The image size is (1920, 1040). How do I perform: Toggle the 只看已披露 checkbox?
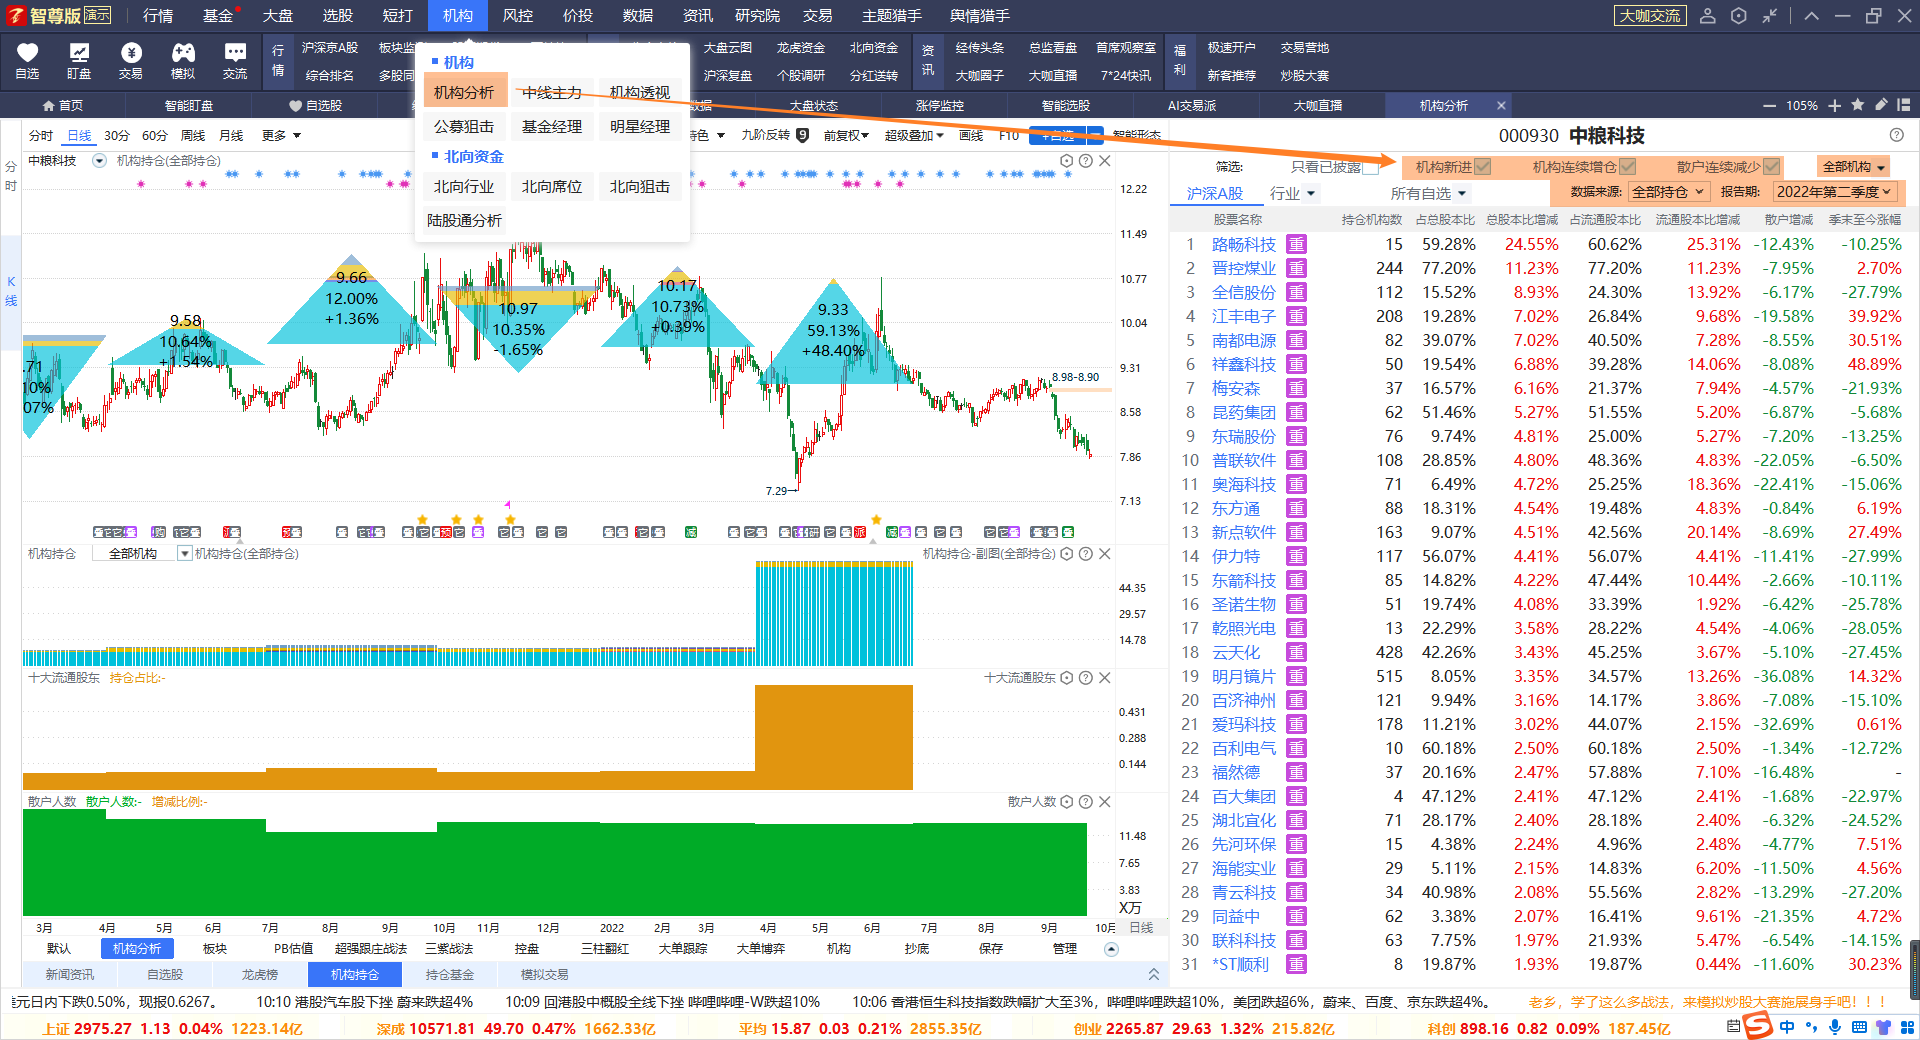pos(1371,167)
